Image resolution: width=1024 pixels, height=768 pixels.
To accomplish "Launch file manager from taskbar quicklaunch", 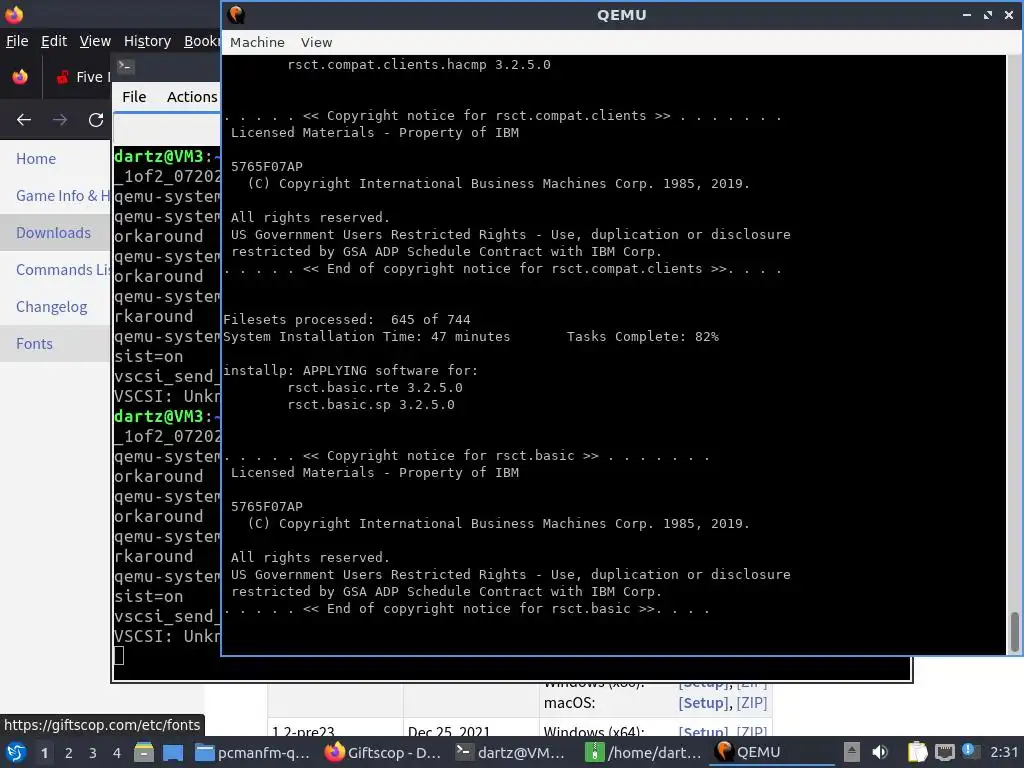I will 144,753.
